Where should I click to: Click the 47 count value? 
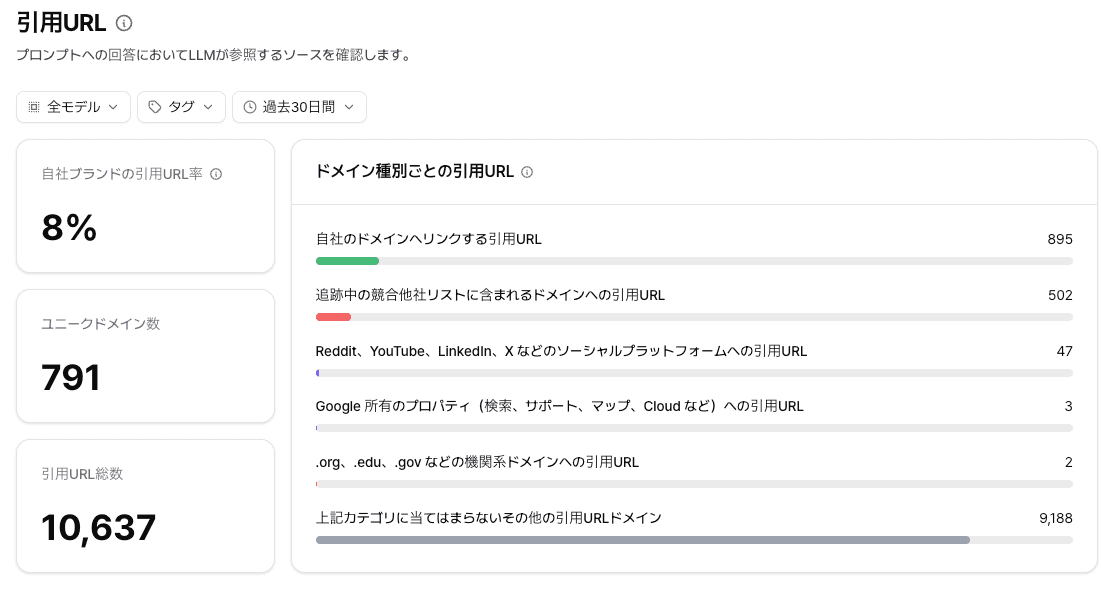point(1064,351)
